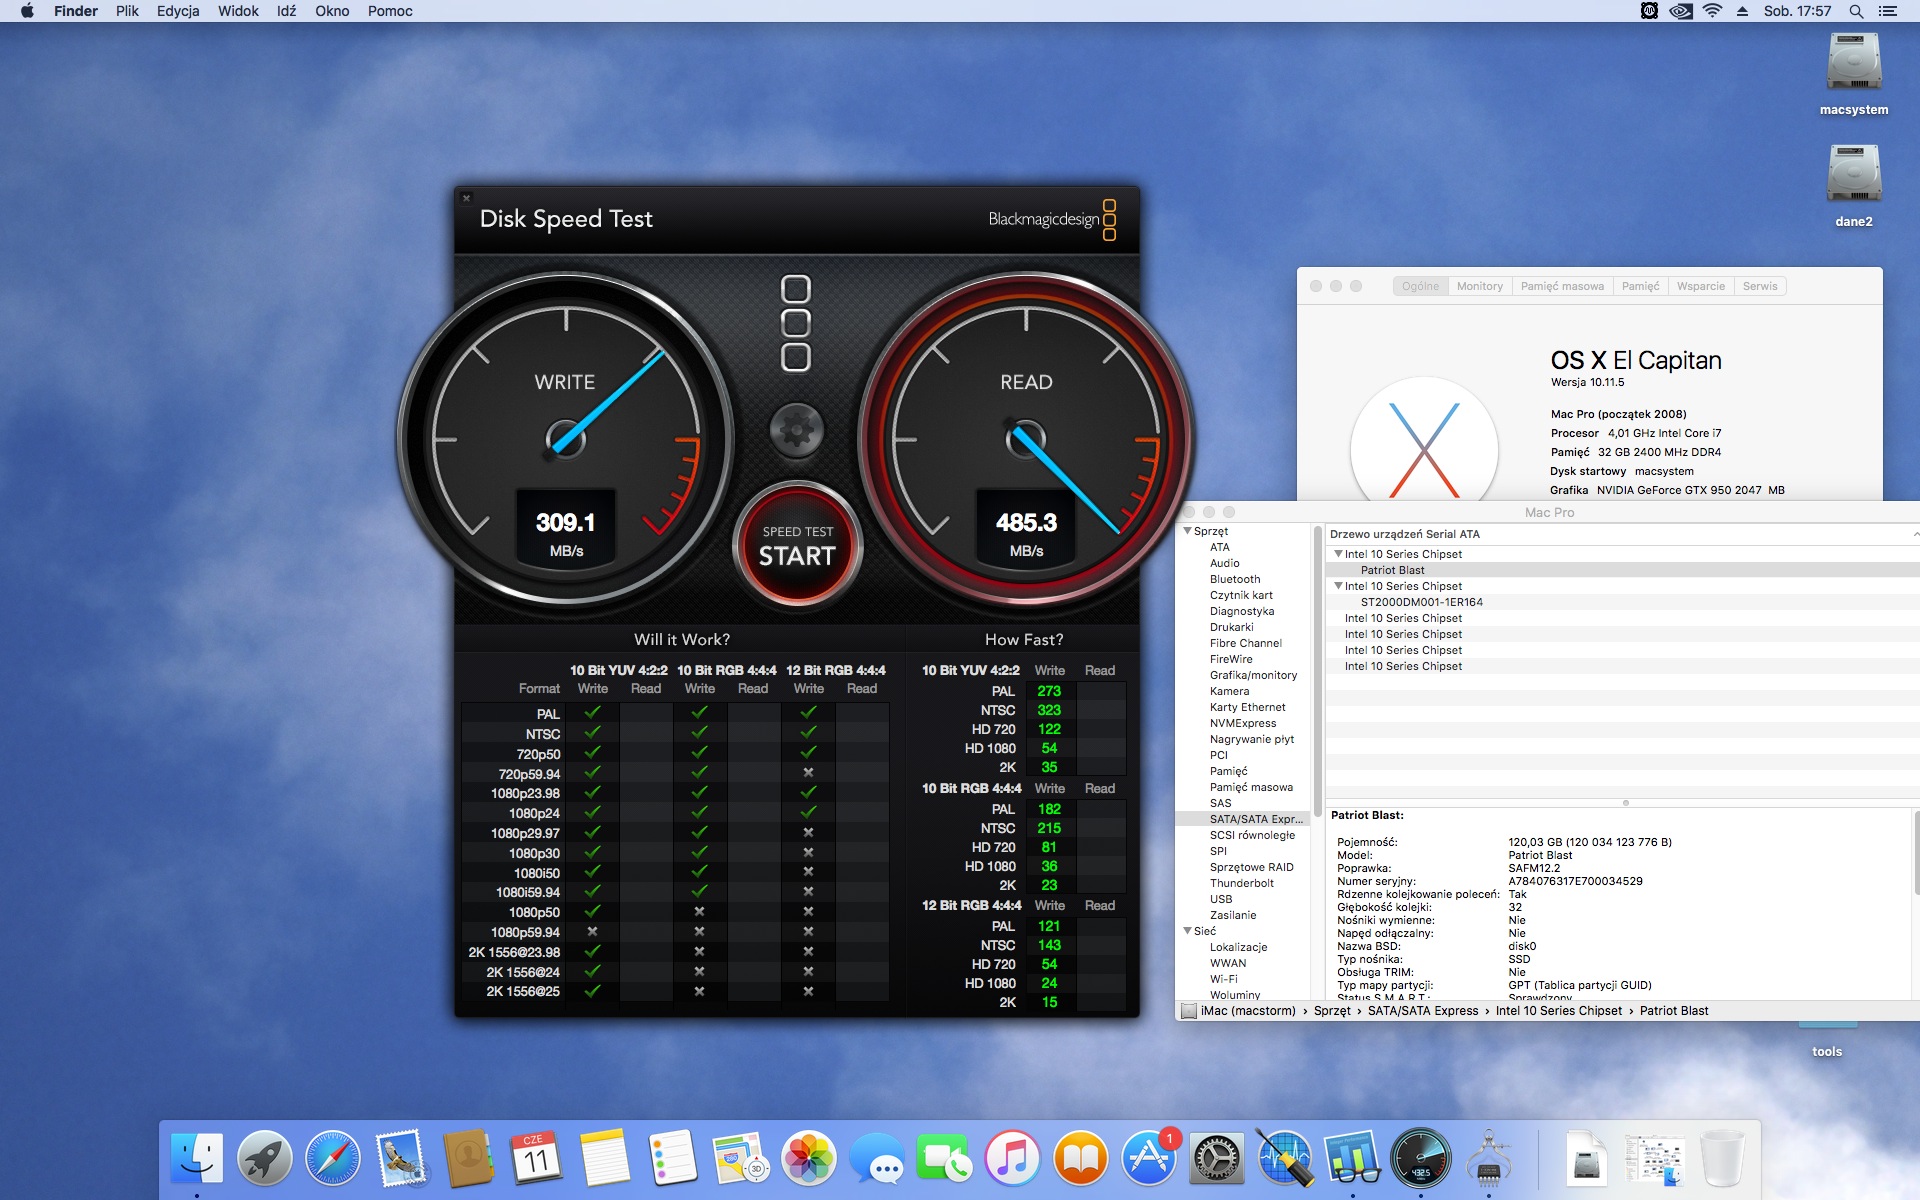Select ST2000DM001-1ER164 drive in tree
This screenshot has width=1920, height=1200.
pos(1421,602)
